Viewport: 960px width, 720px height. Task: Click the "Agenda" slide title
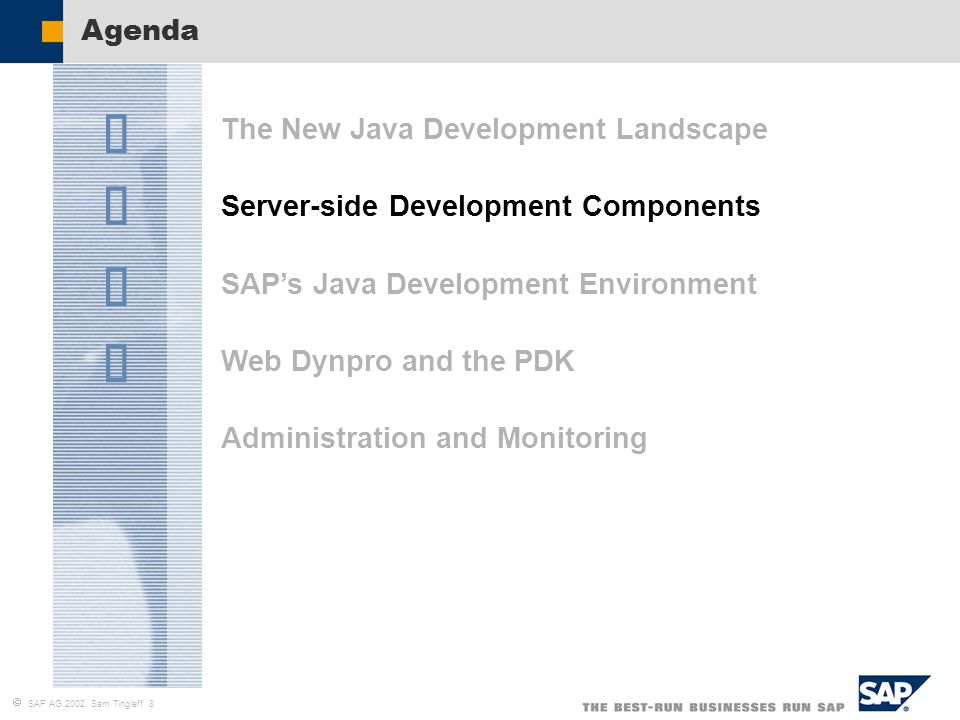(140, 31)
